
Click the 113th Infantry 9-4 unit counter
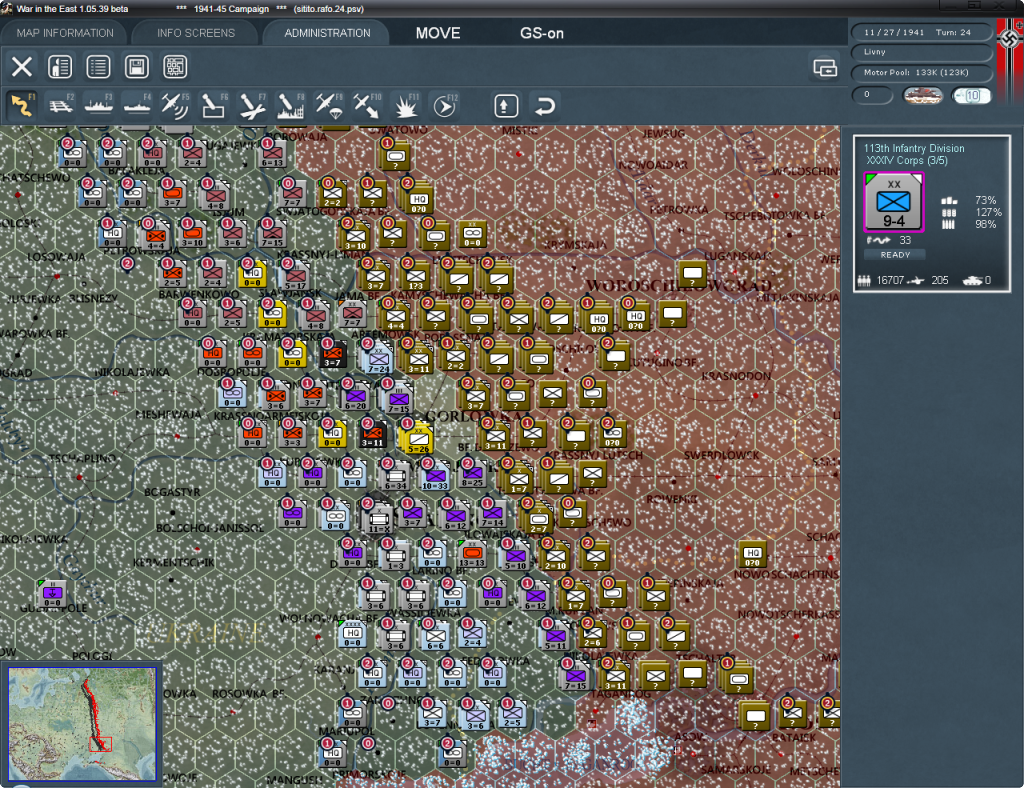click(893, 202)
